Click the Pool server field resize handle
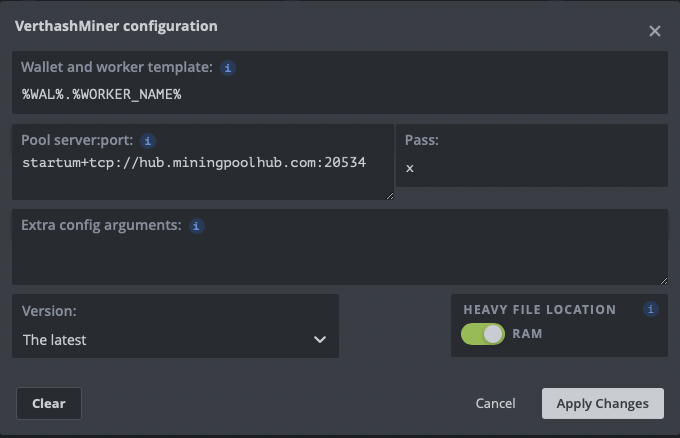The height and width of the screenshot is (438, 680). (390, 196)
